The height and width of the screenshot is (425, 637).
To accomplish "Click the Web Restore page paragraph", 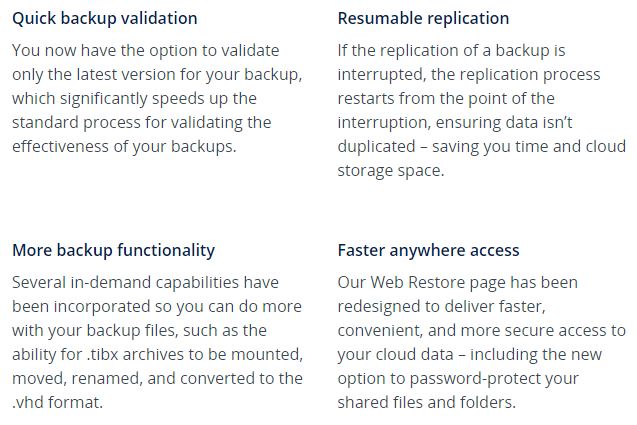I will (x=482, y=342).
